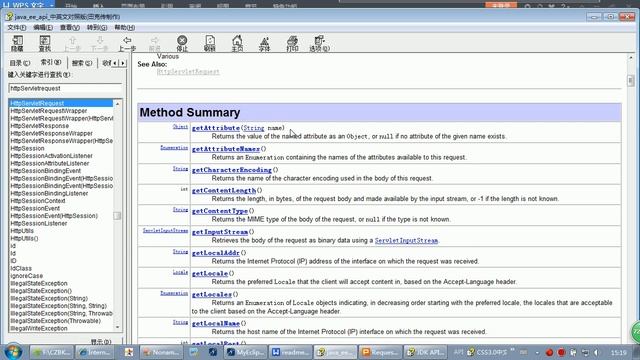
Task: Open the 转到(G) menu
Action: [97, 27]
